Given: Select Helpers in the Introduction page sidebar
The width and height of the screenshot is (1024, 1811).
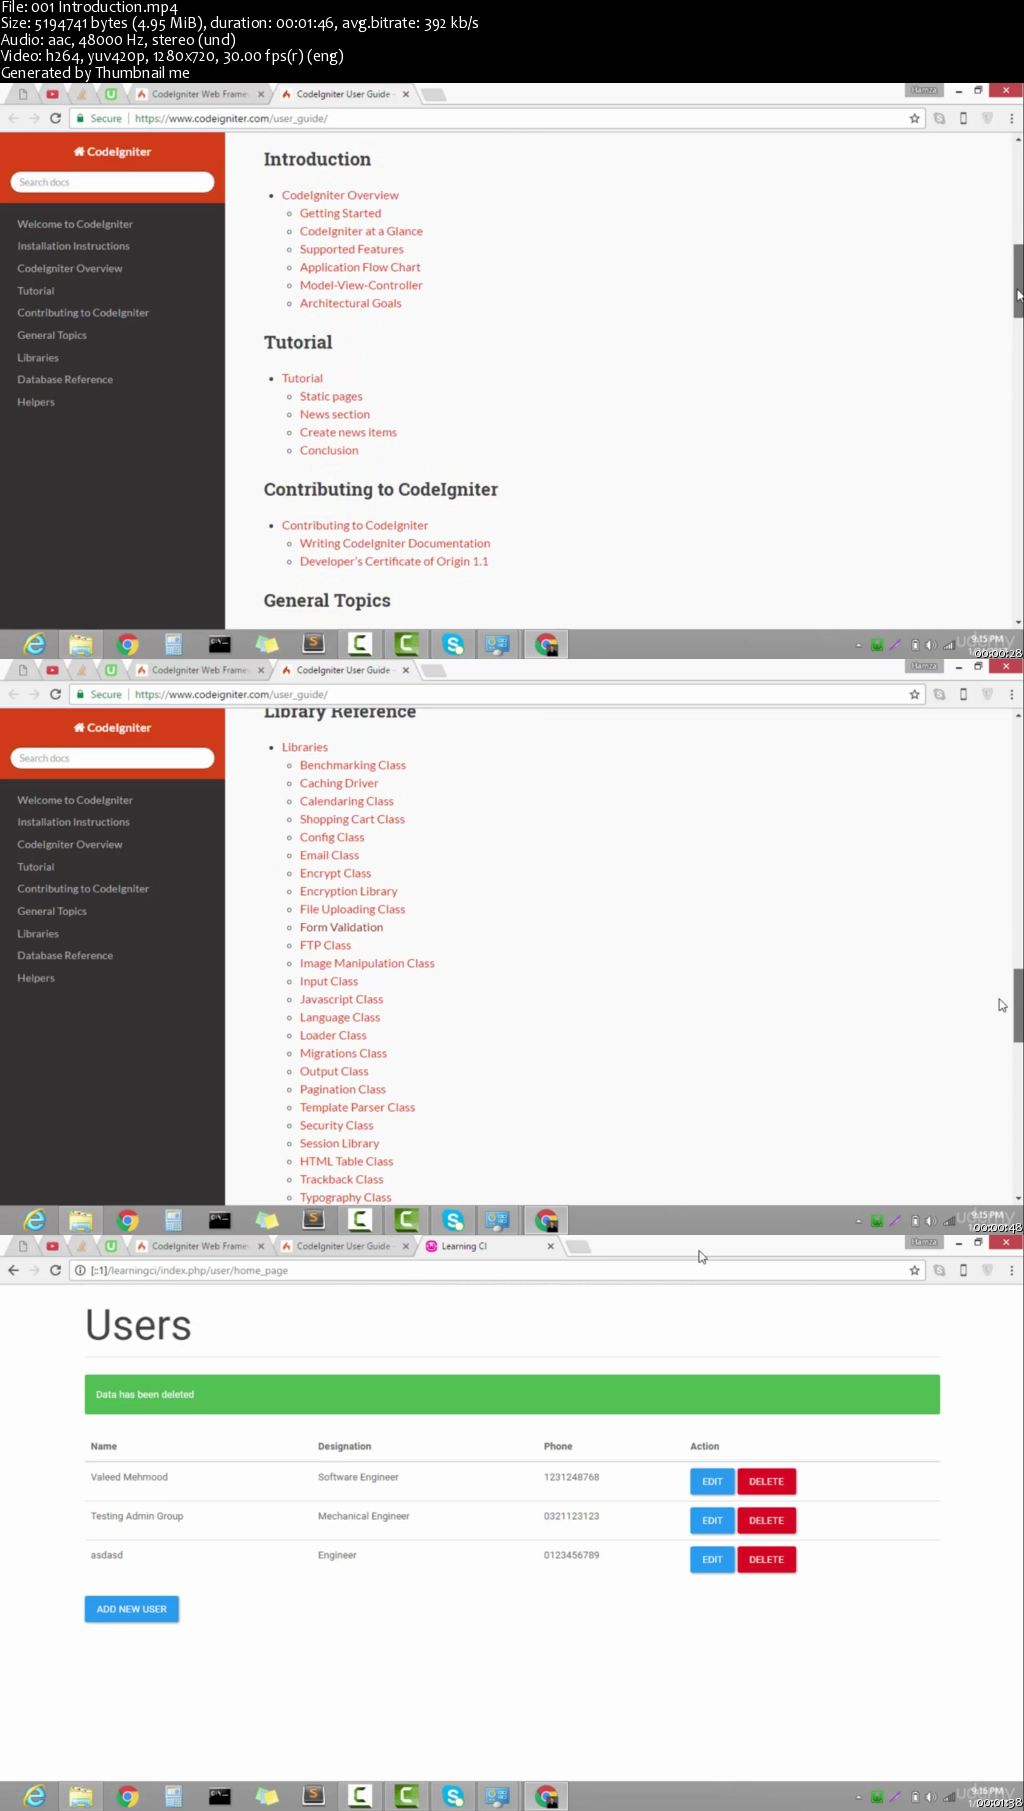Looking at the screenshot, I should pos(36,402).
